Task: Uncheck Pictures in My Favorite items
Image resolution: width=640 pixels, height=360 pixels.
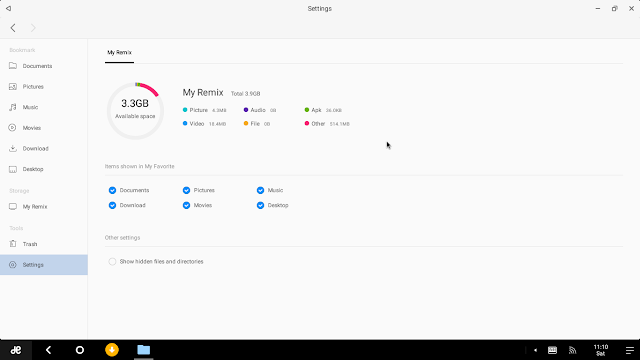Action: tap(187, 190)
